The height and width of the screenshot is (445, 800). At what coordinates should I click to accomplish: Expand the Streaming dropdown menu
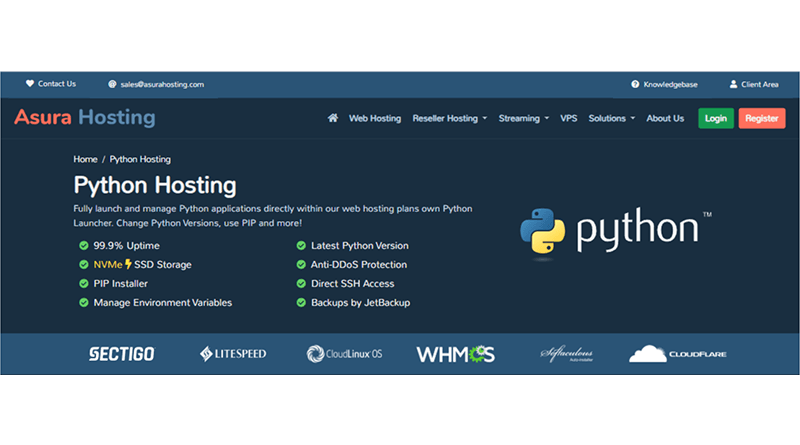click(x=523, y=118)
